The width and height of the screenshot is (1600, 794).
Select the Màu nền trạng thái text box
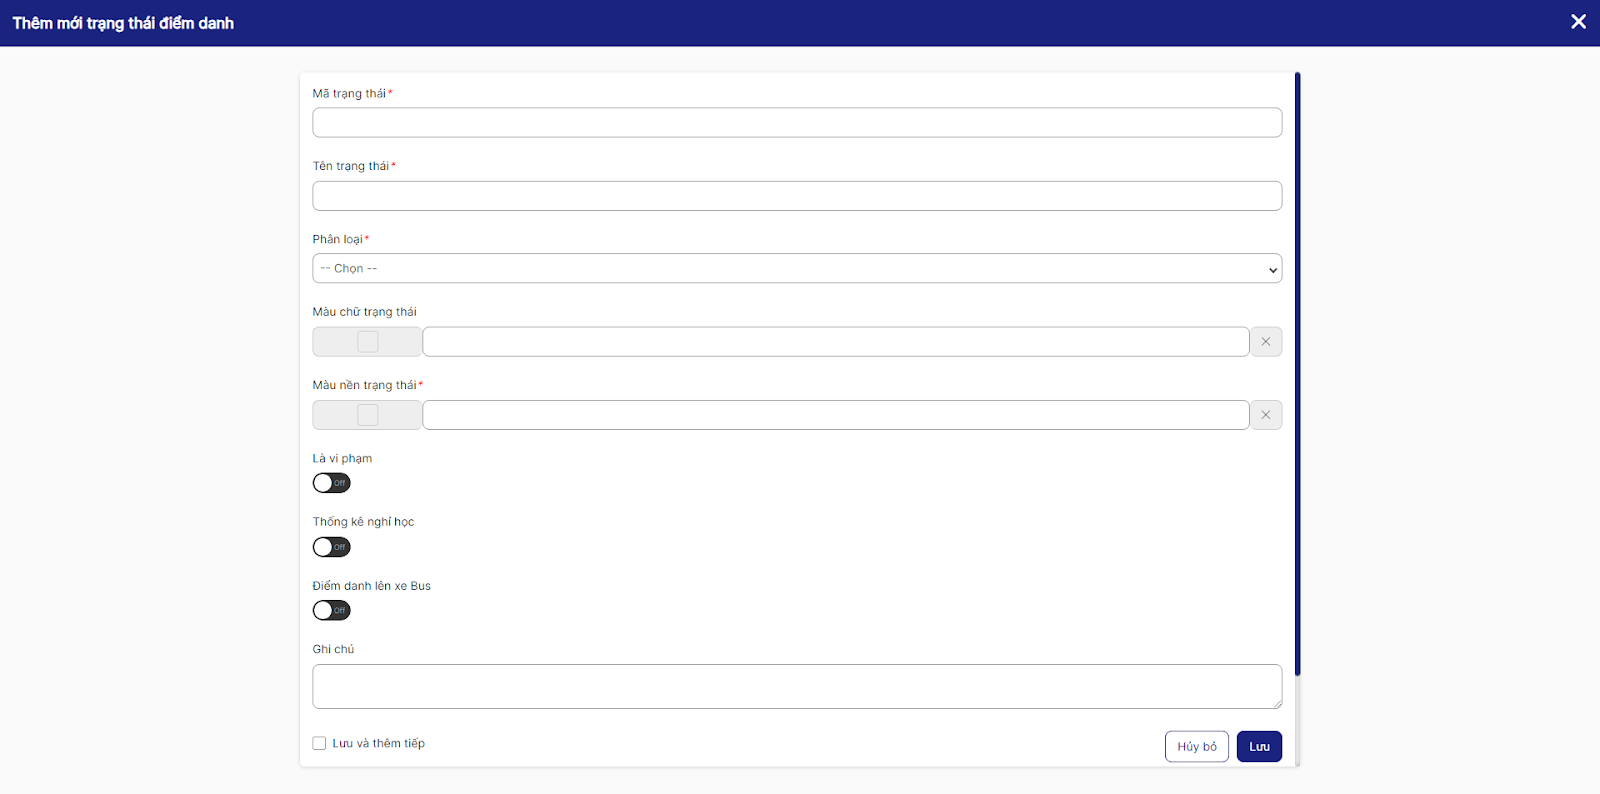point(835,415)
